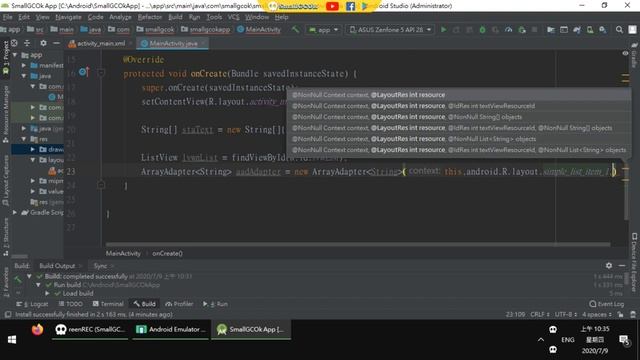
Task: Expand the Load build node in Build output
Action: pos(47,293)
